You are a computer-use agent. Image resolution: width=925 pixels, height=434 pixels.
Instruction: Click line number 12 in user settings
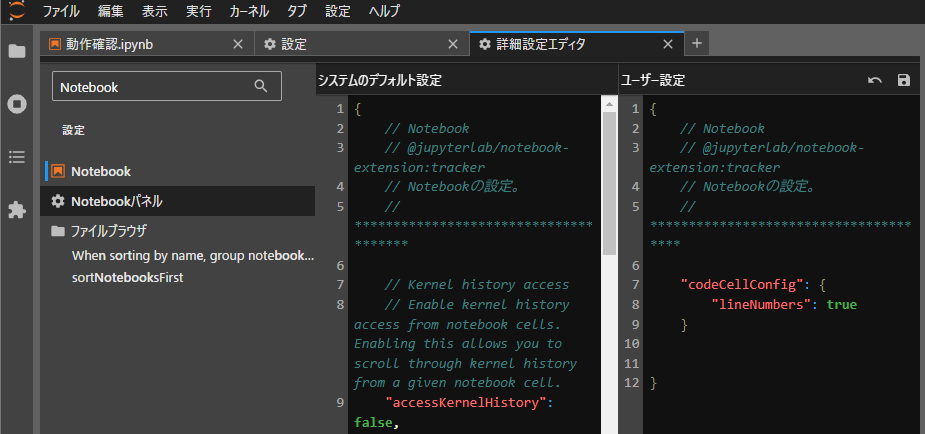tap(632, 383)
